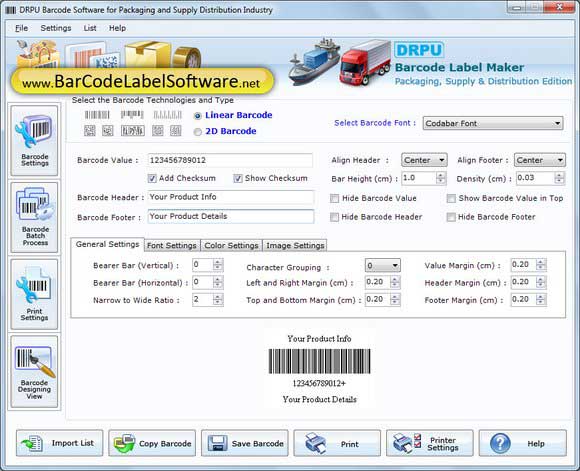The width and height of the screenshot is (580, 471).
Task: Click the Barcode Value input field
Action: point(230,160)
